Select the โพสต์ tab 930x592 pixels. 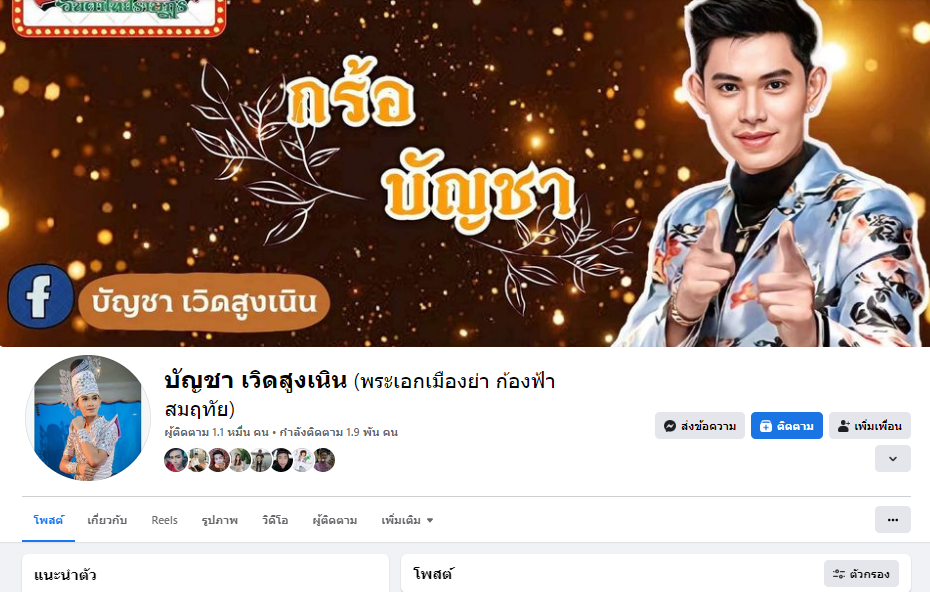click(x=49, y=520)
